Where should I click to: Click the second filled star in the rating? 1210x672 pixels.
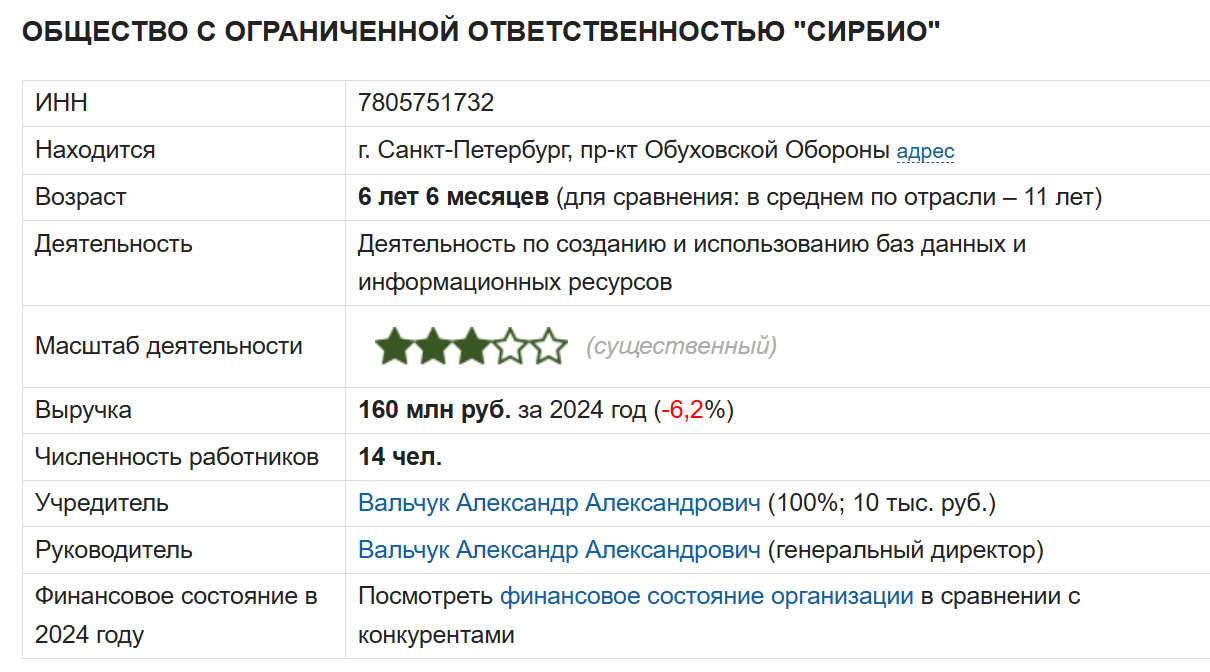433,347
